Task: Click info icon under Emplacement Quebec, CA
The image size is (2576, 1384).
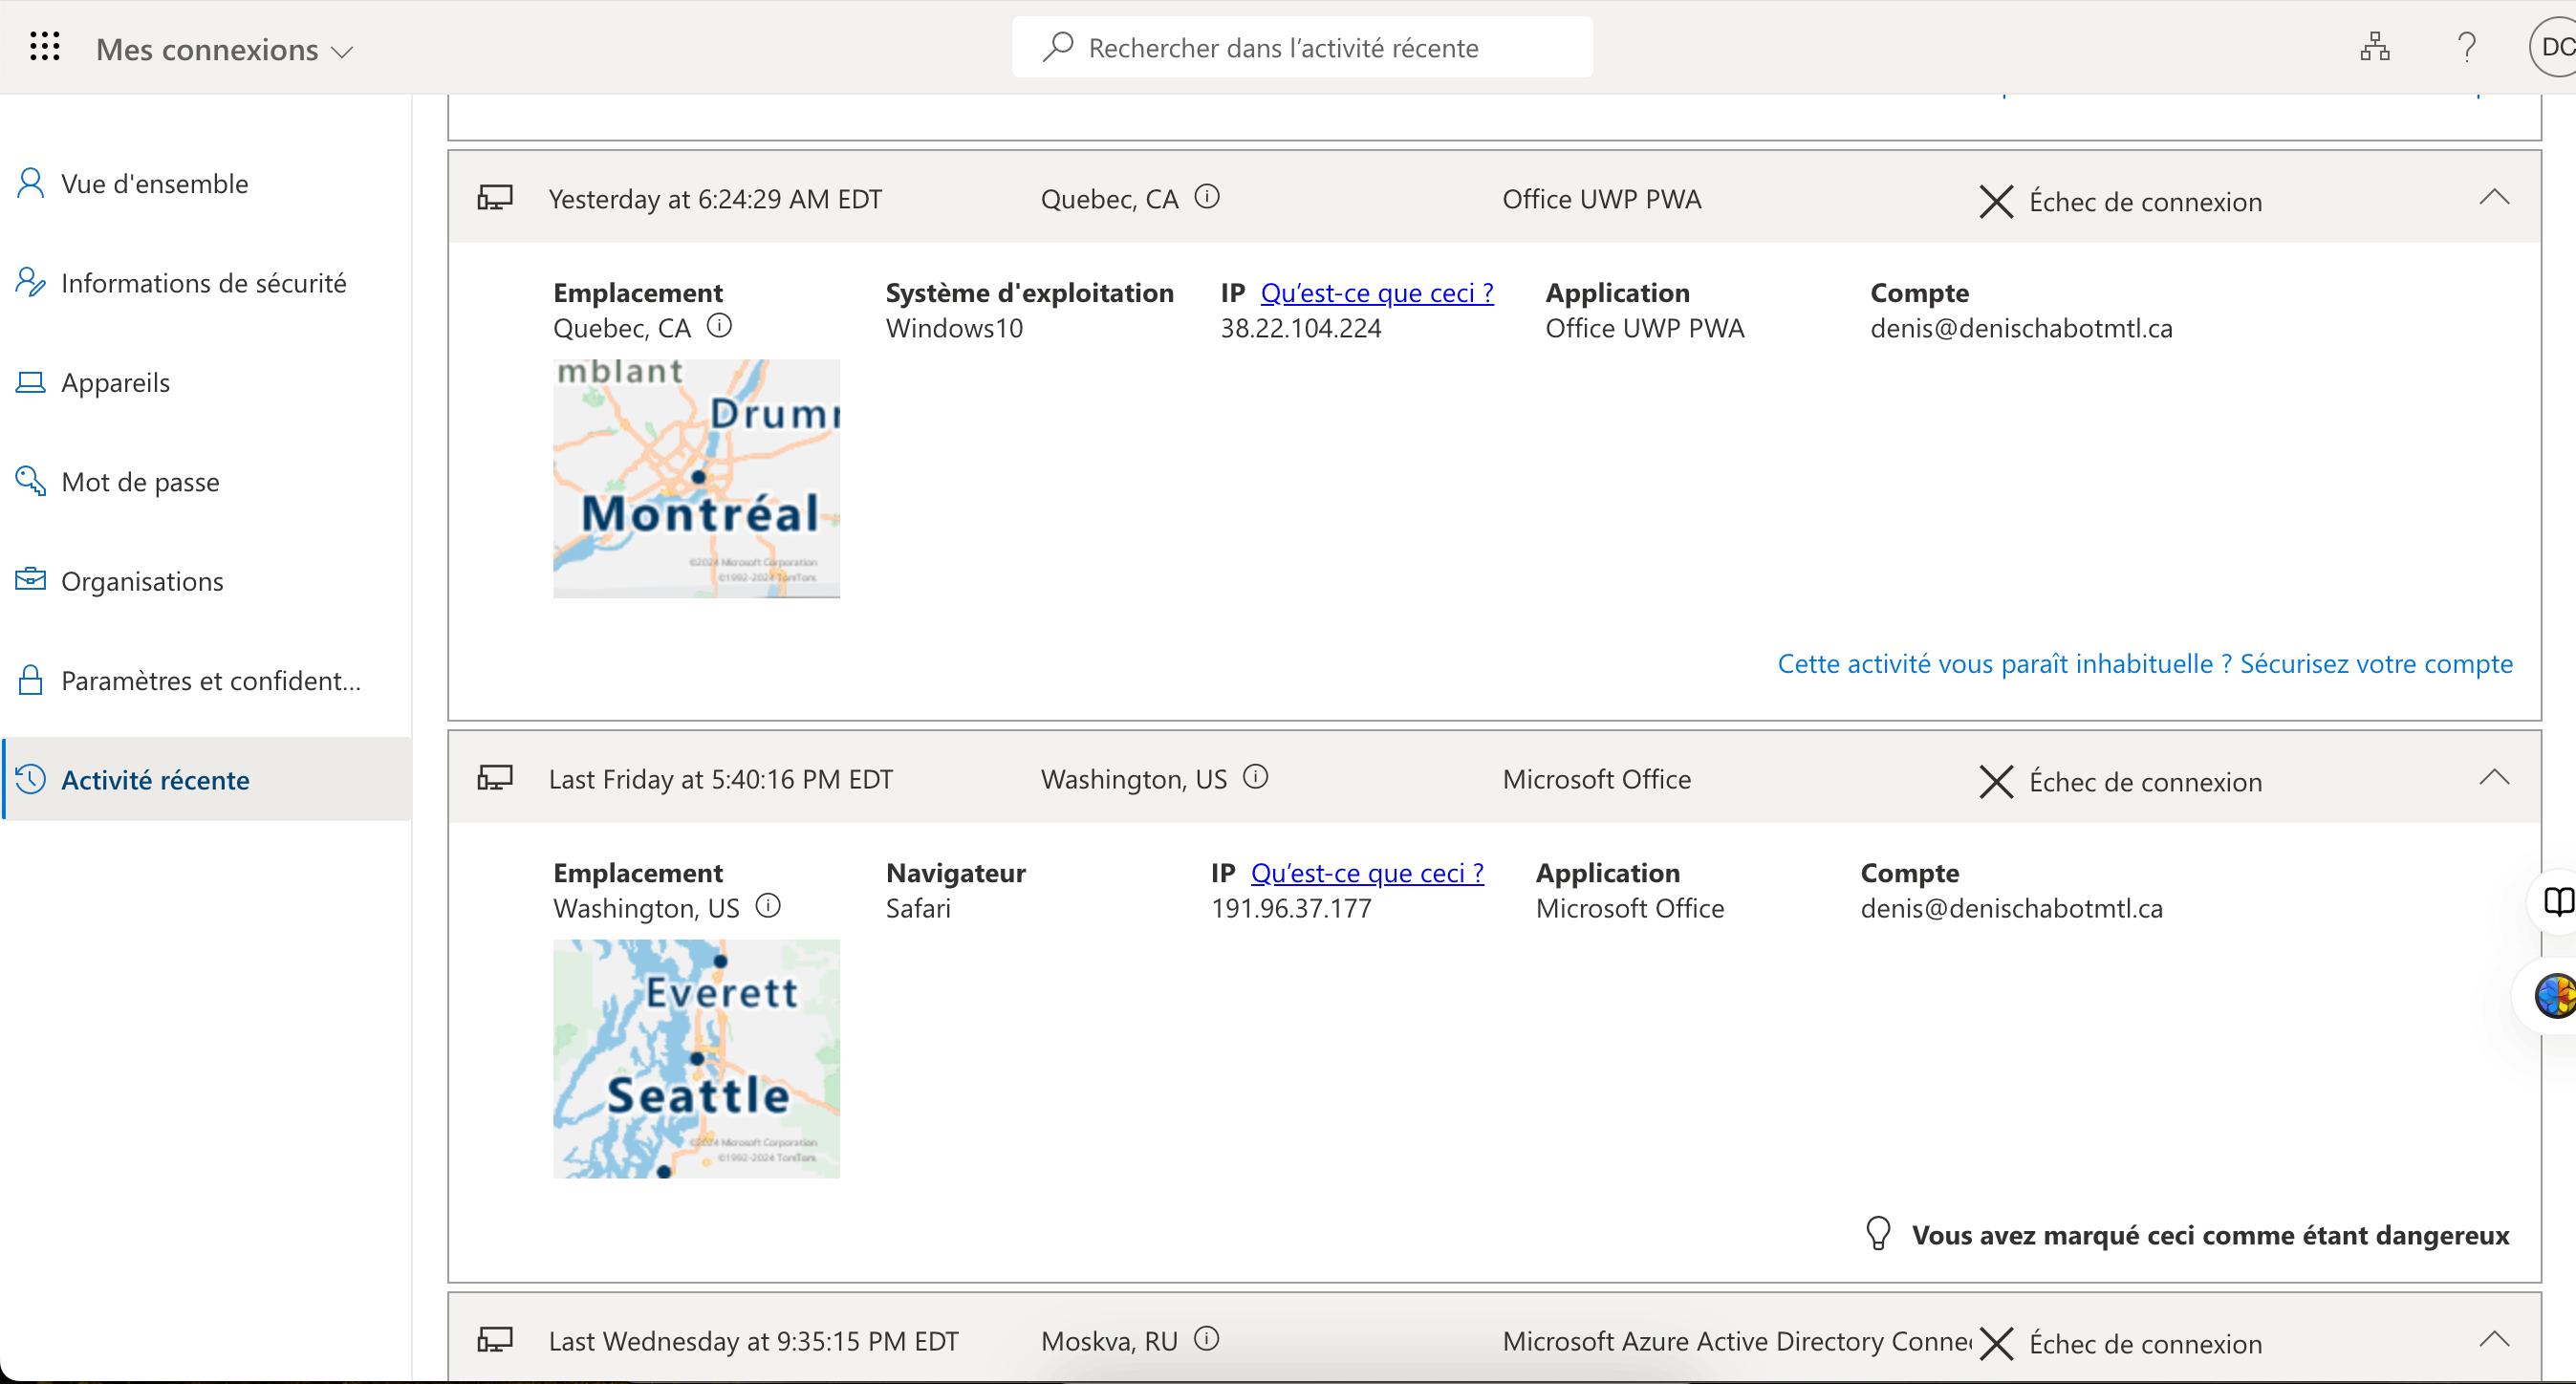Action: [x=719, y=326]
